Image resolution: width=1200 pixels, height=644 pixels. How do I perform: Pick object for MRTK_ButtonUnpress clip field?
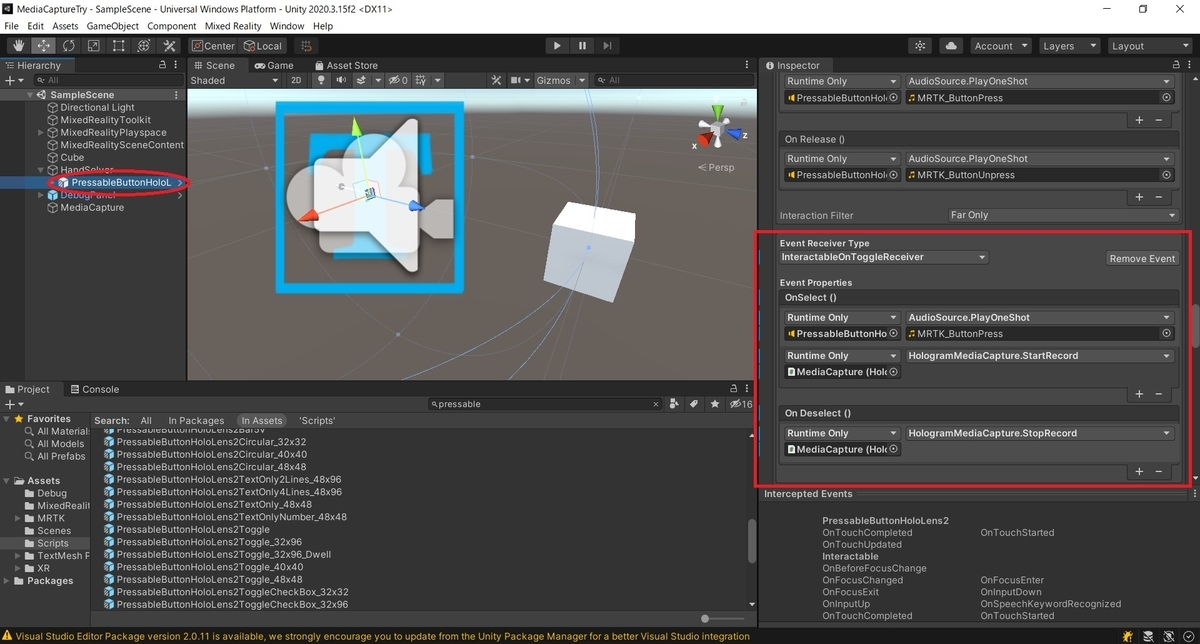(x=1166, y=175)
